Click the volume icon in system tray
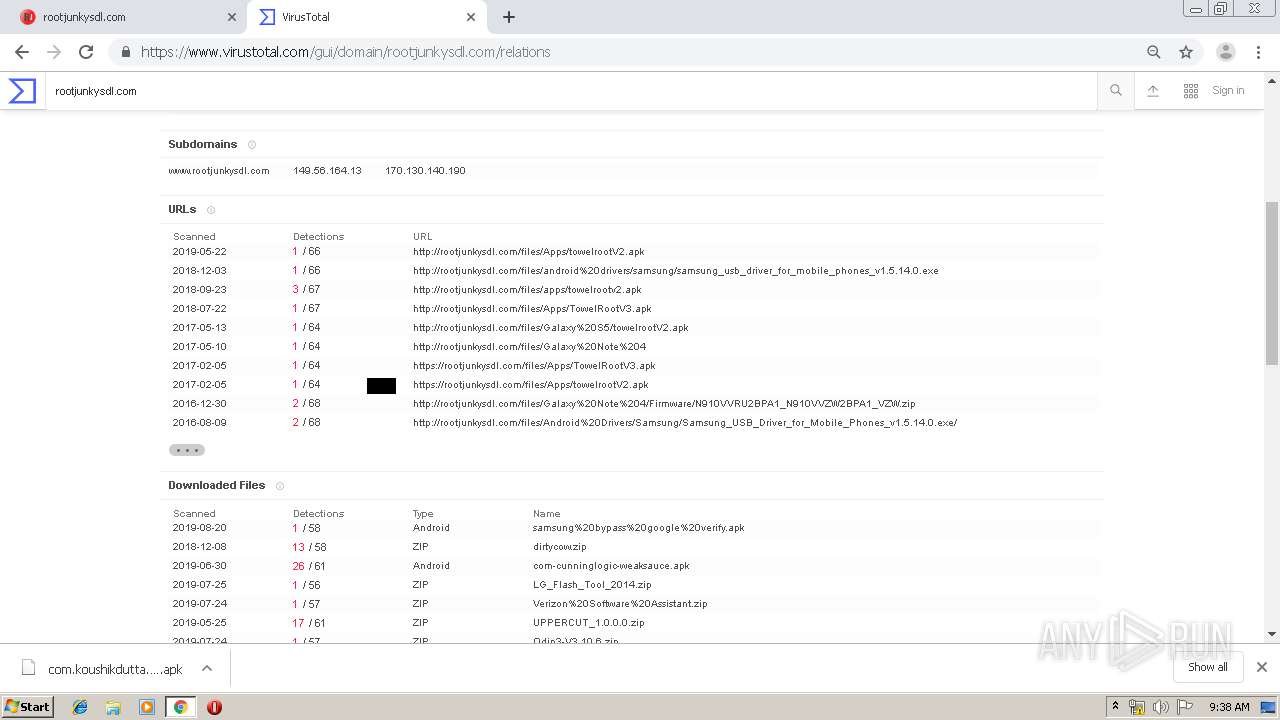Image resolution: width=1280 pixels, height=720 pixels. (1160, 707)
